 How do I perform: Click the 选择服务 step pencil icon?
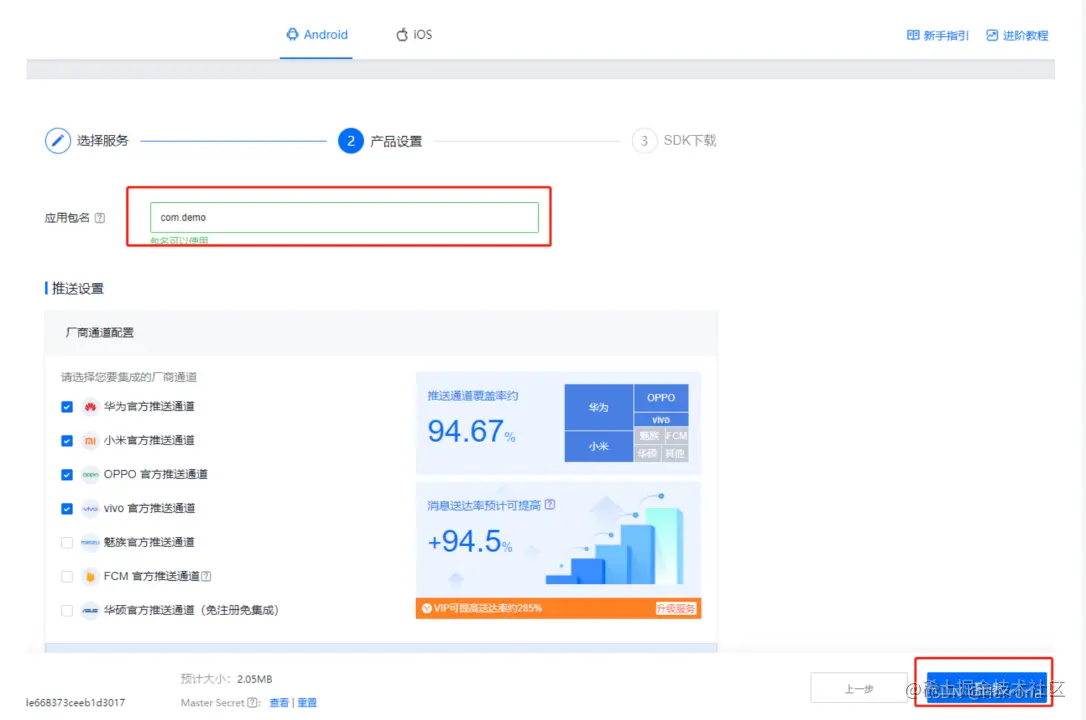coord(57,141)
